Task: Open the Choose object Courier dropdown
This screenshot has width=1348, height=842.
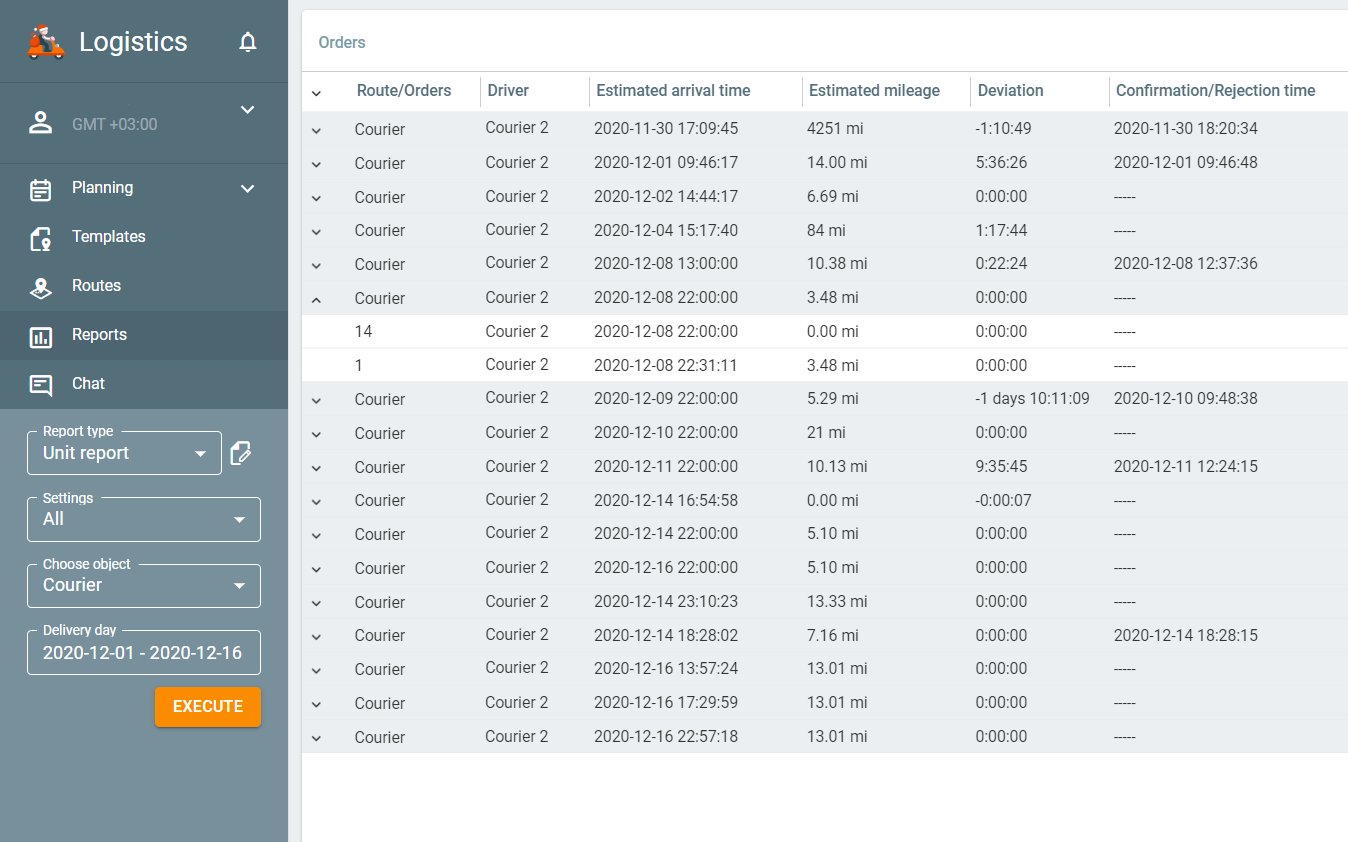Action: pyautogui.click(x=144, y=586)
